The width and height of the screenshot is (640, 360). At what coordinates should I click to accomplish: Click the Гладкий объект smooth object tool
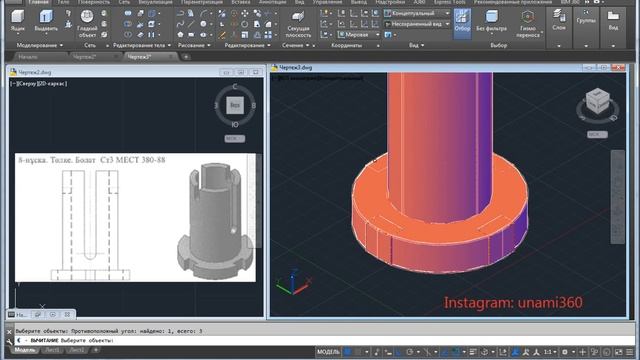point(87,24)
